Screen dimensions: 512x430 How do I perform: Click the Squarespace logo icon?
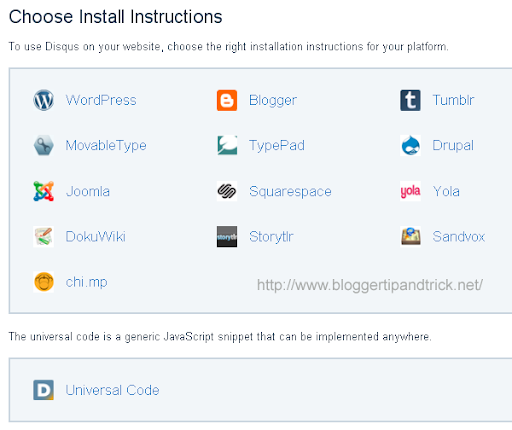[x=227, y=191]
